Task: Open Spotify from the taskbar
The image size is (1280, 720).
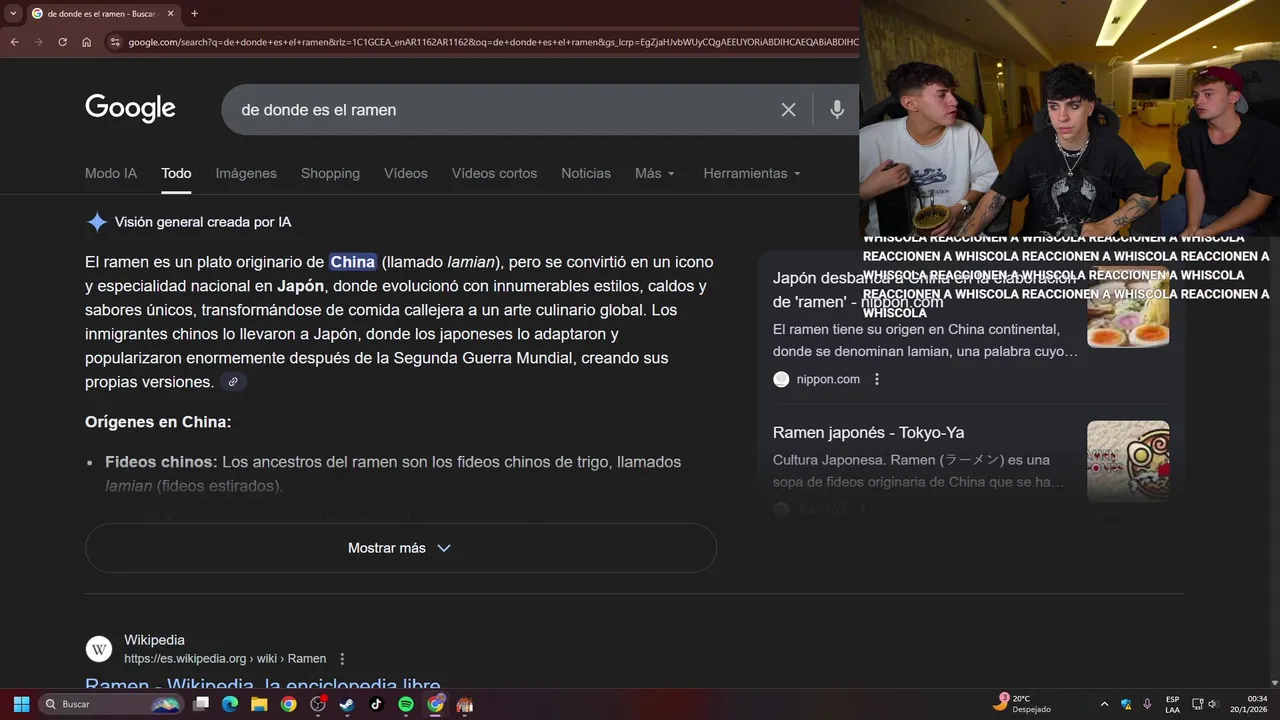Action: [x=406, y=704]
